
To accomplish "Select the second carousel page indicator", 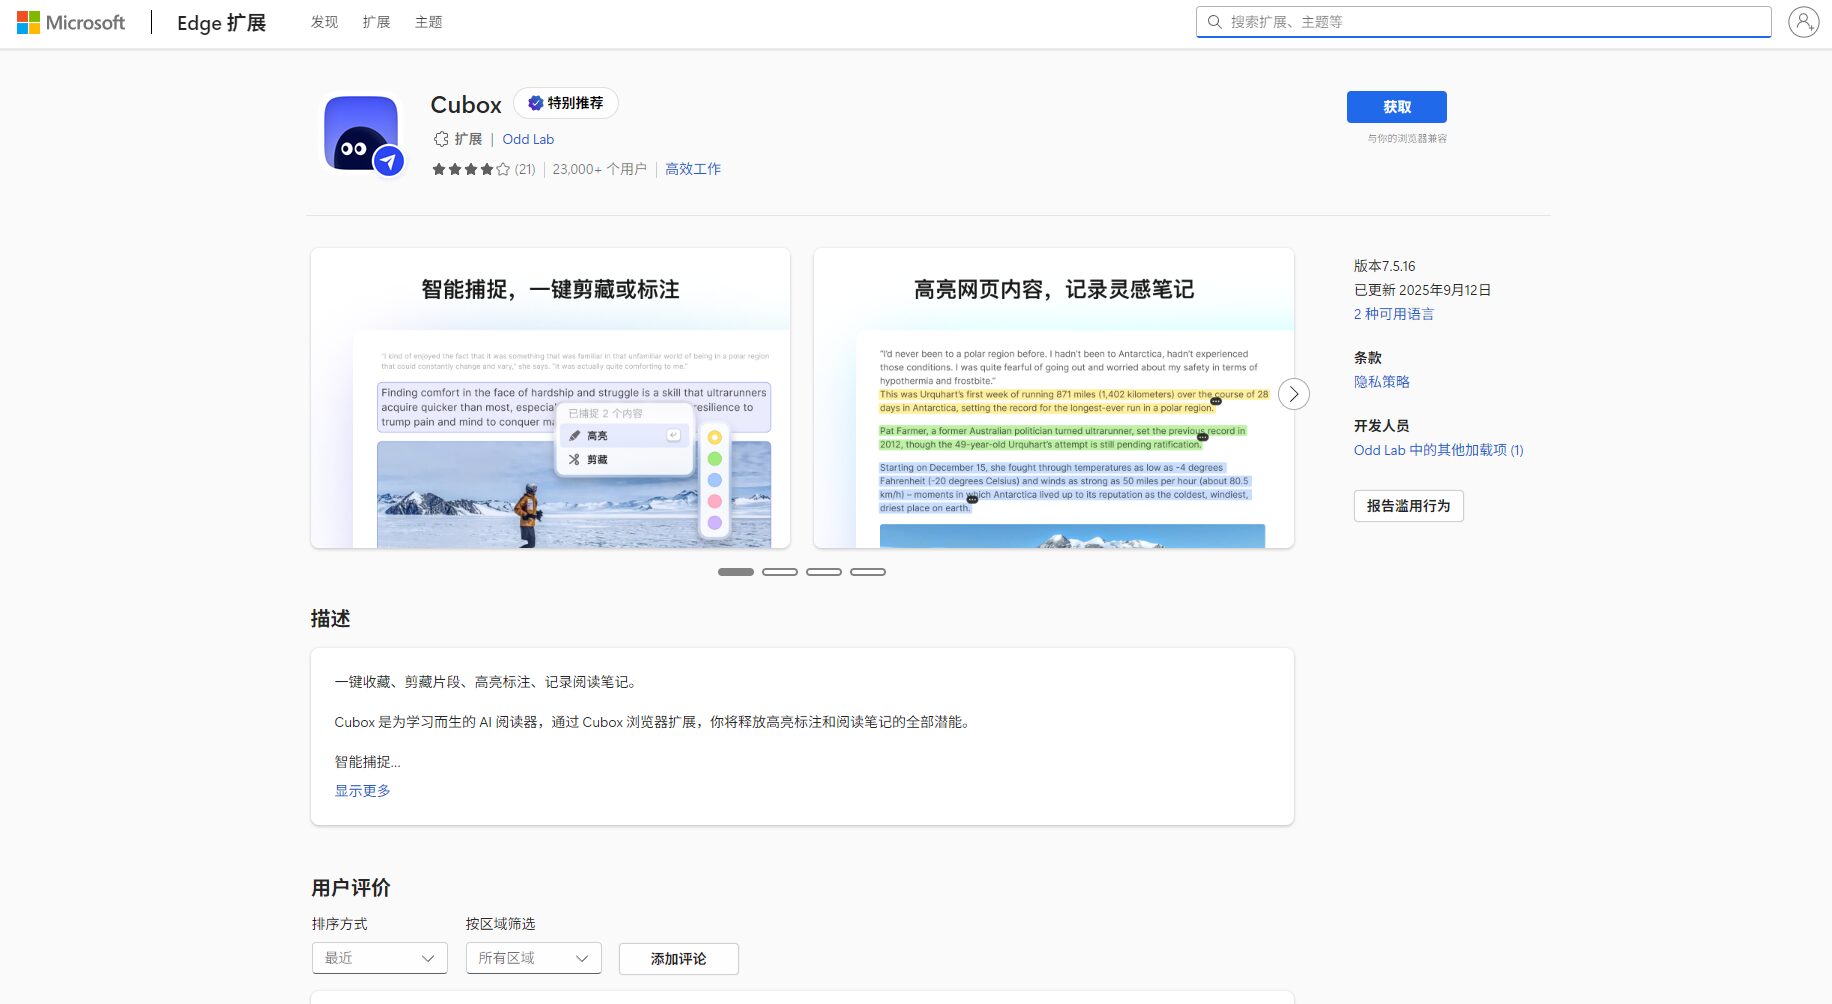I will click(780, 572).
